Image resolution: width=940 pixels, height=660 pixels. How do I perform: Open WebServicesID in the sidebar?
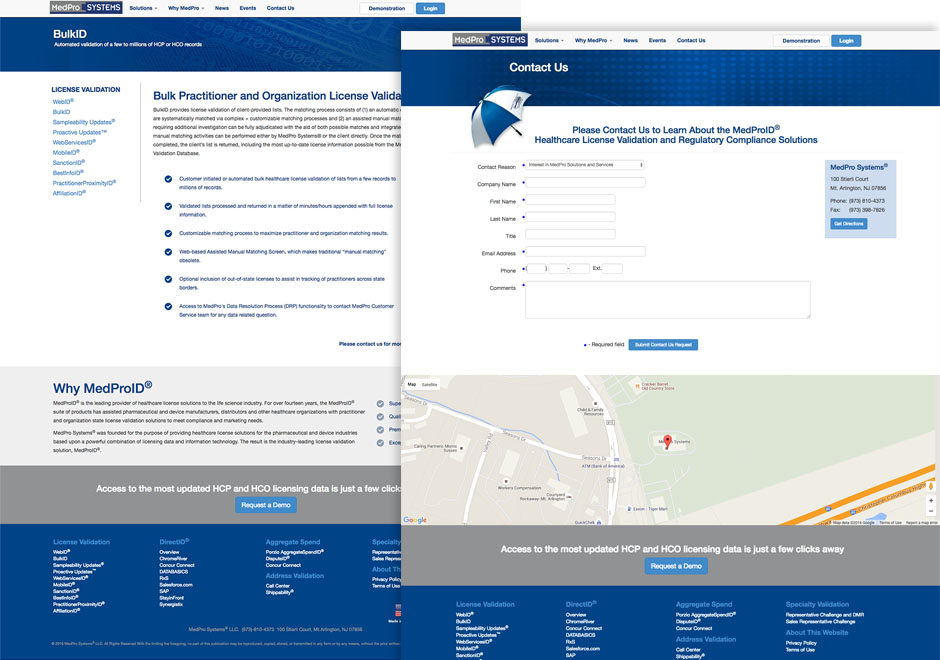(74, 142)
